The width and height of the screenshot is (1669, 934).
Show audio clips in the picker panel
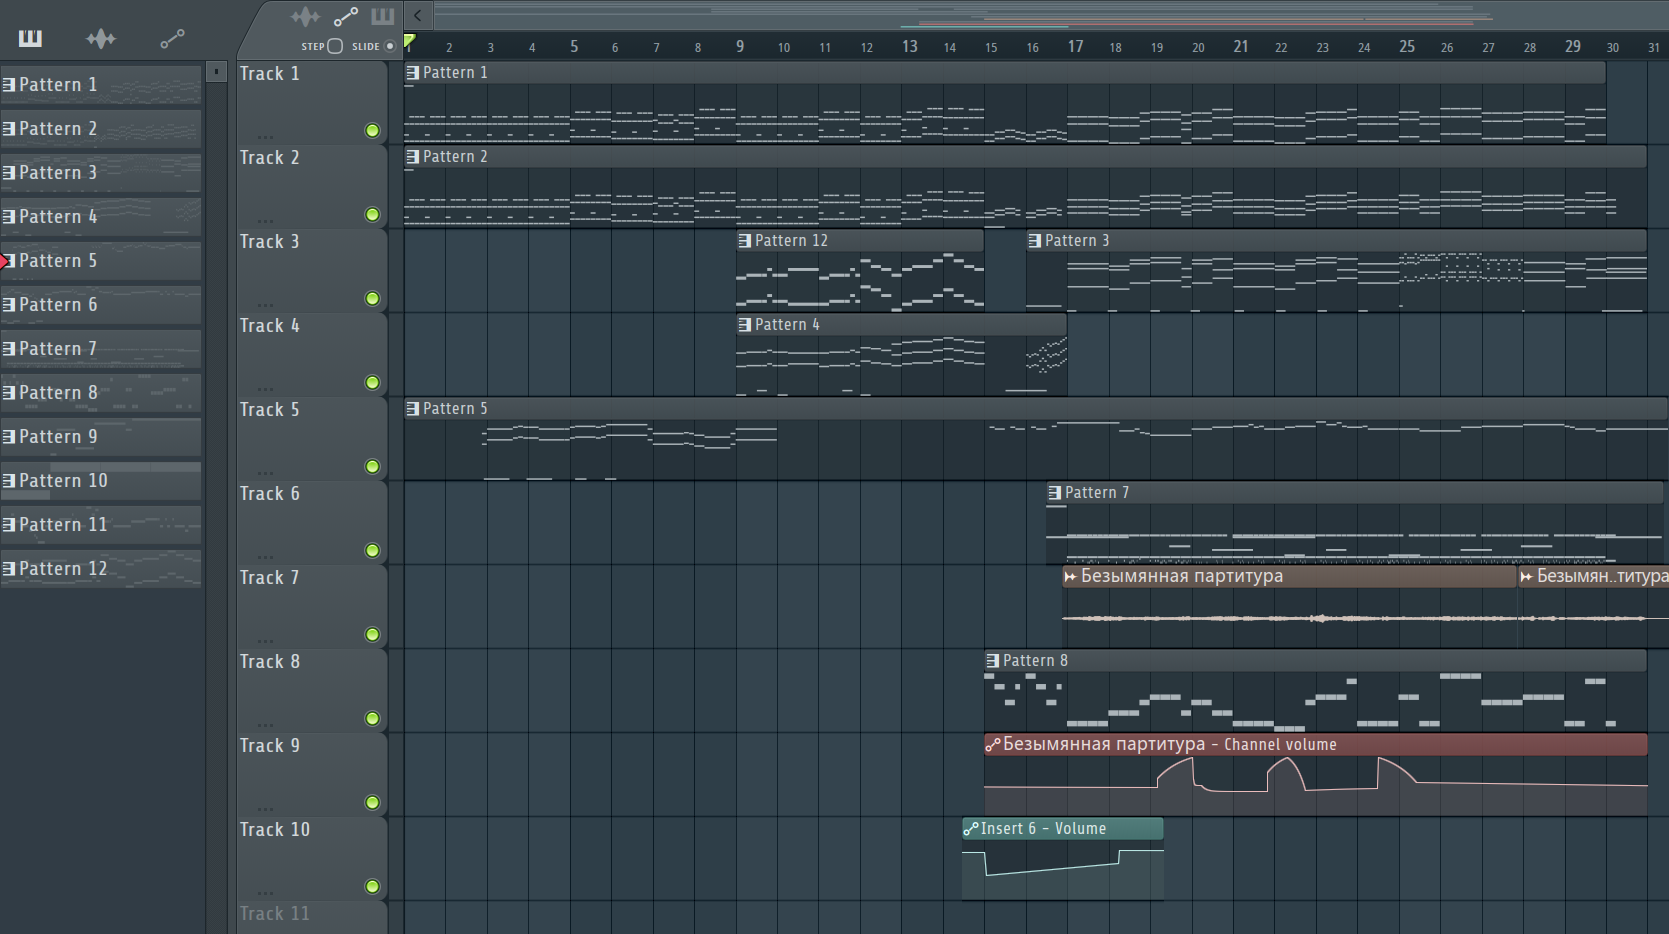point(101,38)
